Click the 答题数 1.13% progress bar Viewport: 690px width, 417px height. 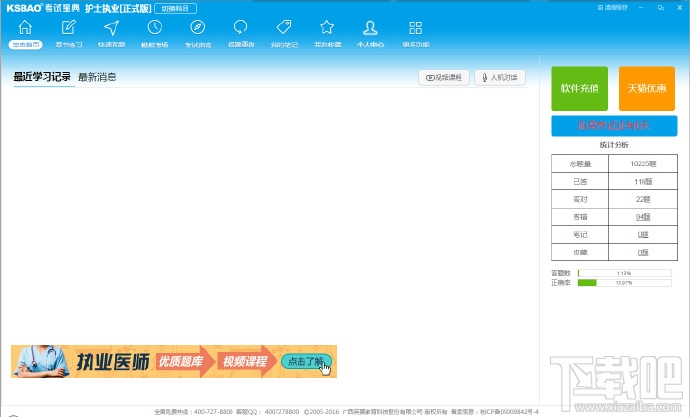click(624, 273)
